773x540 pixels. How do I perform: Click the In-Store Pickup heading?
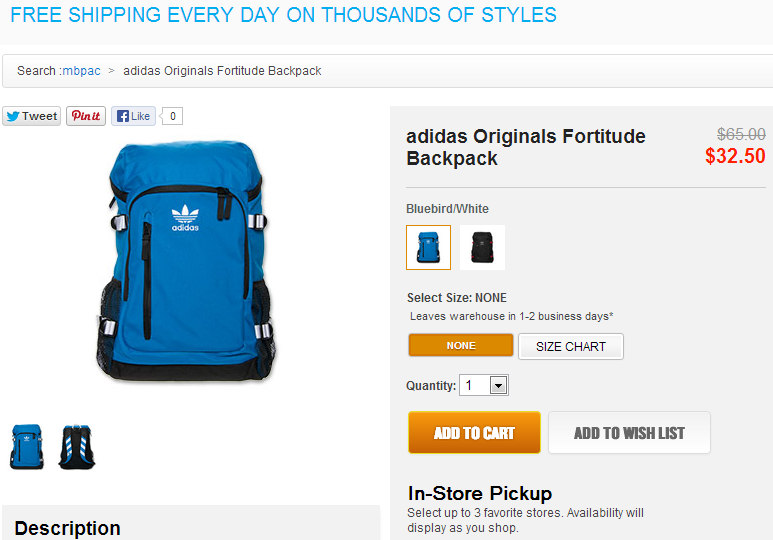[x=479, y=493]
